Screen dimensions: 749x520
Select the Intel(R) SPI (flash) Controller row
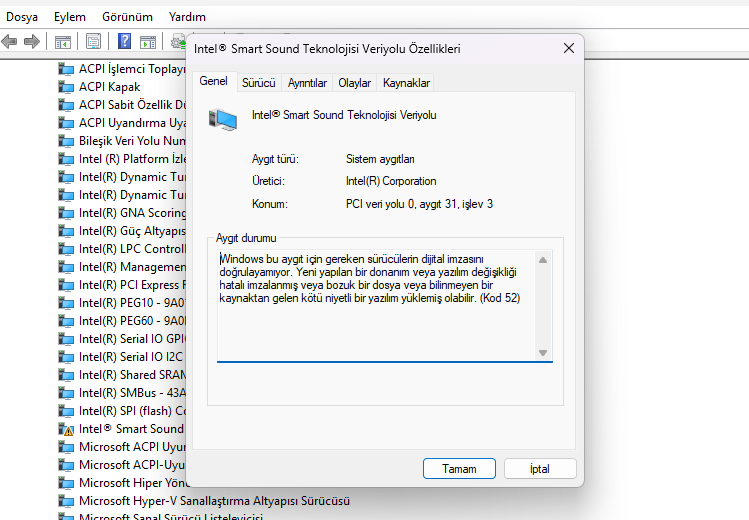click(122, 411)
